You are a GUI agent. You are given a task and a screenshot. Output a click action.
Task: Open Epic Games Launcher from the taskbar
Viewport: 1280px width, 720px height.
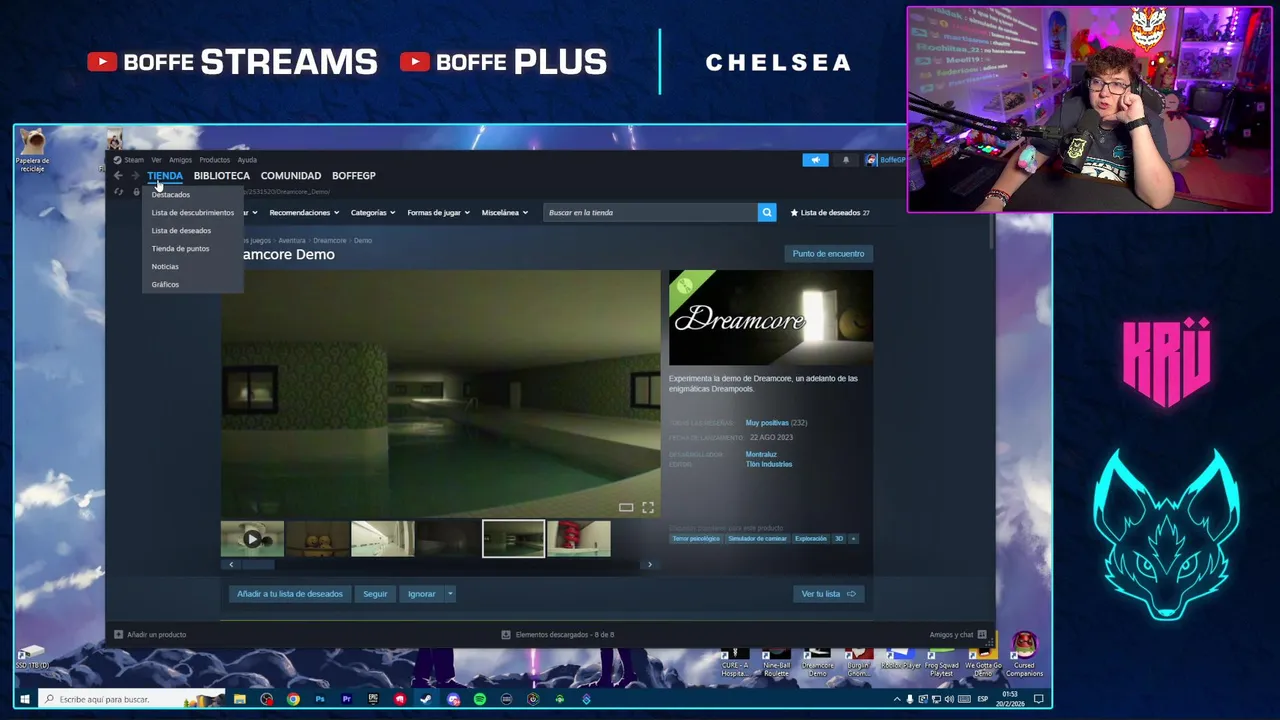click(x=373, y=699)
